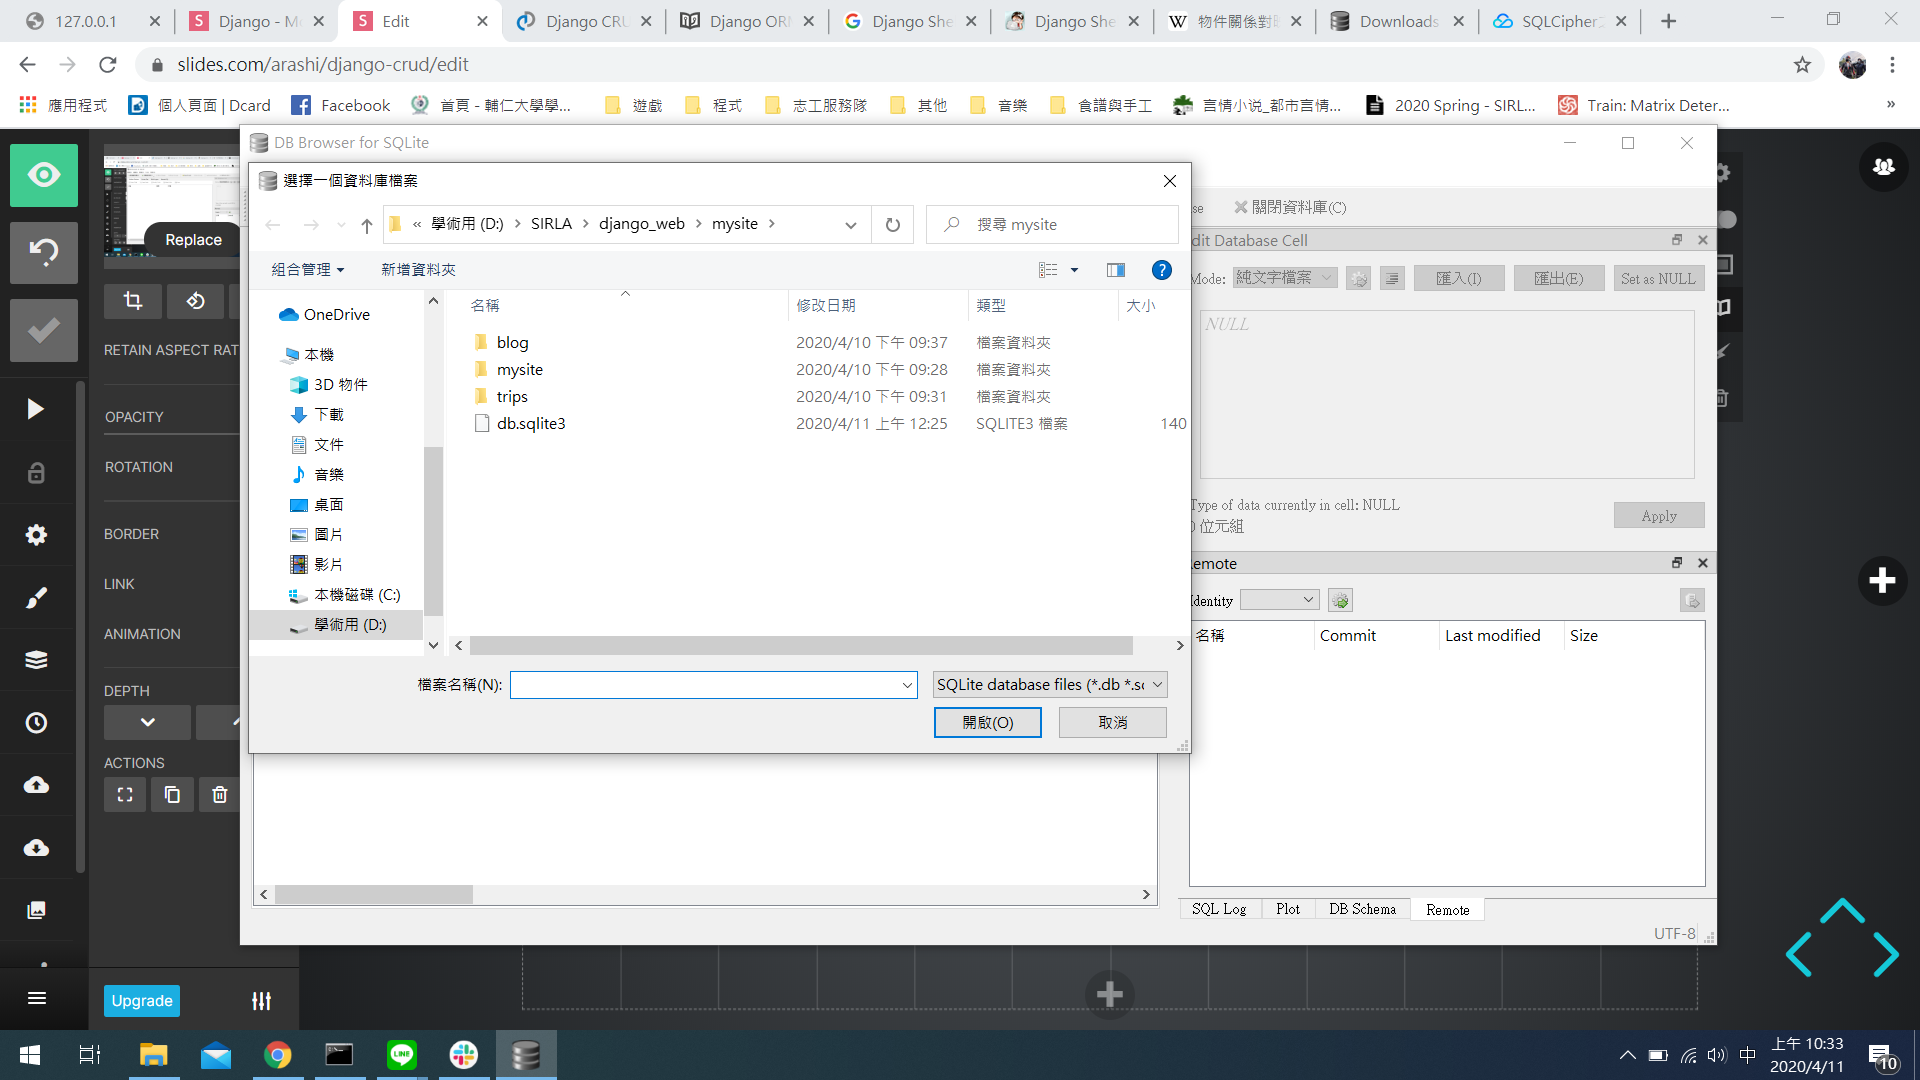The width and height of the screenshot is (1920, 1080).
Task: Switch to the DB Schema tab
Action: (1362, 909)
